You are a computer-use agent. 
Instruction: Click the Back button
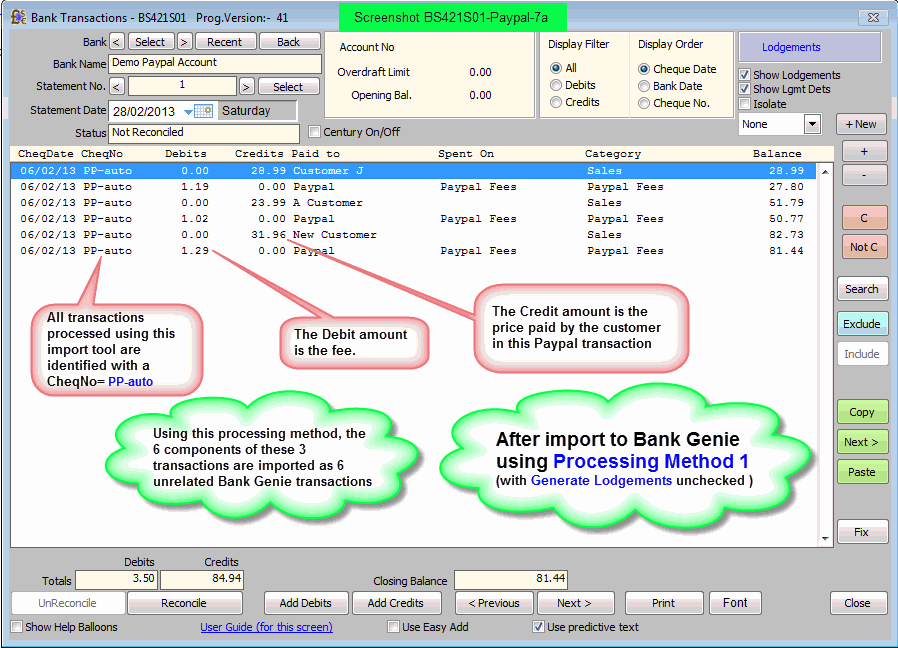[289, 42]
